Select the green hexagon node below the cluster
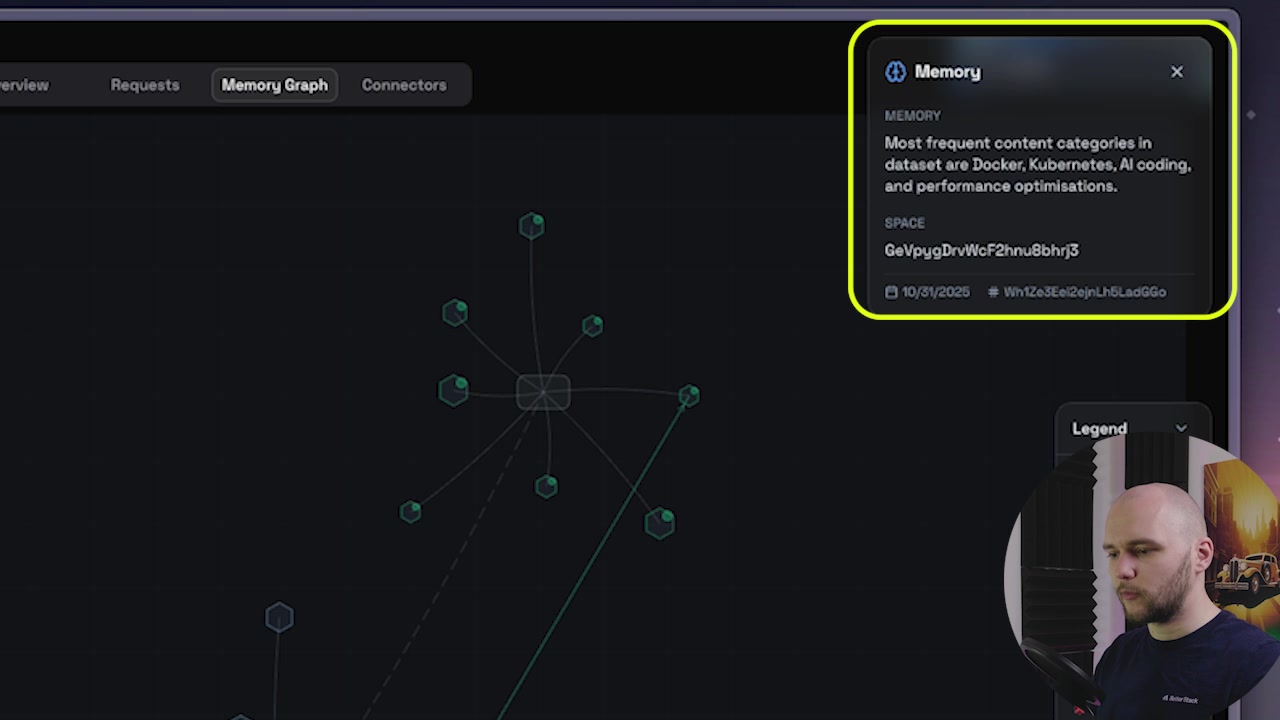The width and height of the screenshot is (1280, 720). (x=546, y=486)
